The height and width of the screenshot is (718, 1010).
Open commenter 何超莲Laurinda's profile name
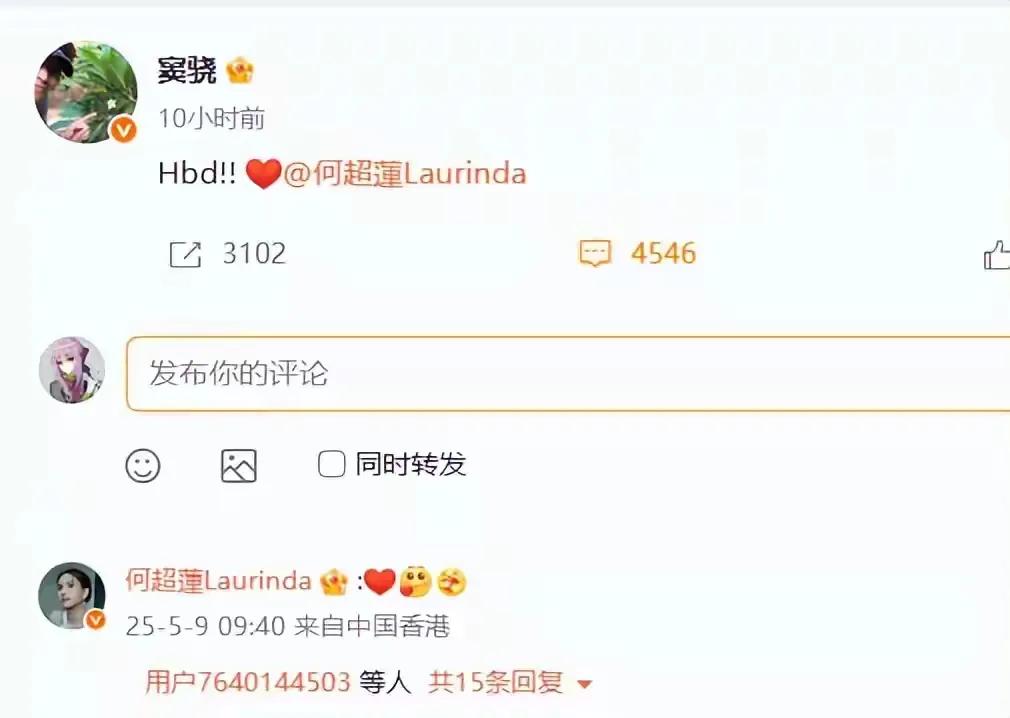218,581
